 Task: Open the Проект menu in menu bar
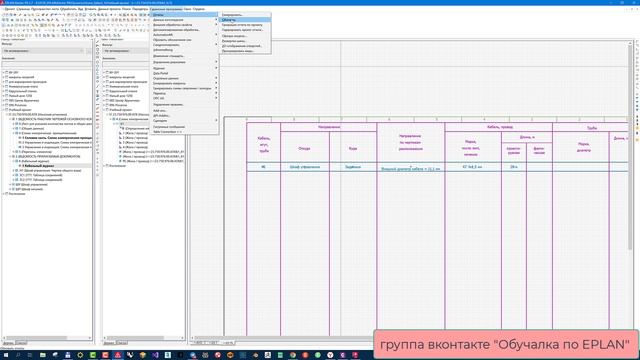[9, 9]
